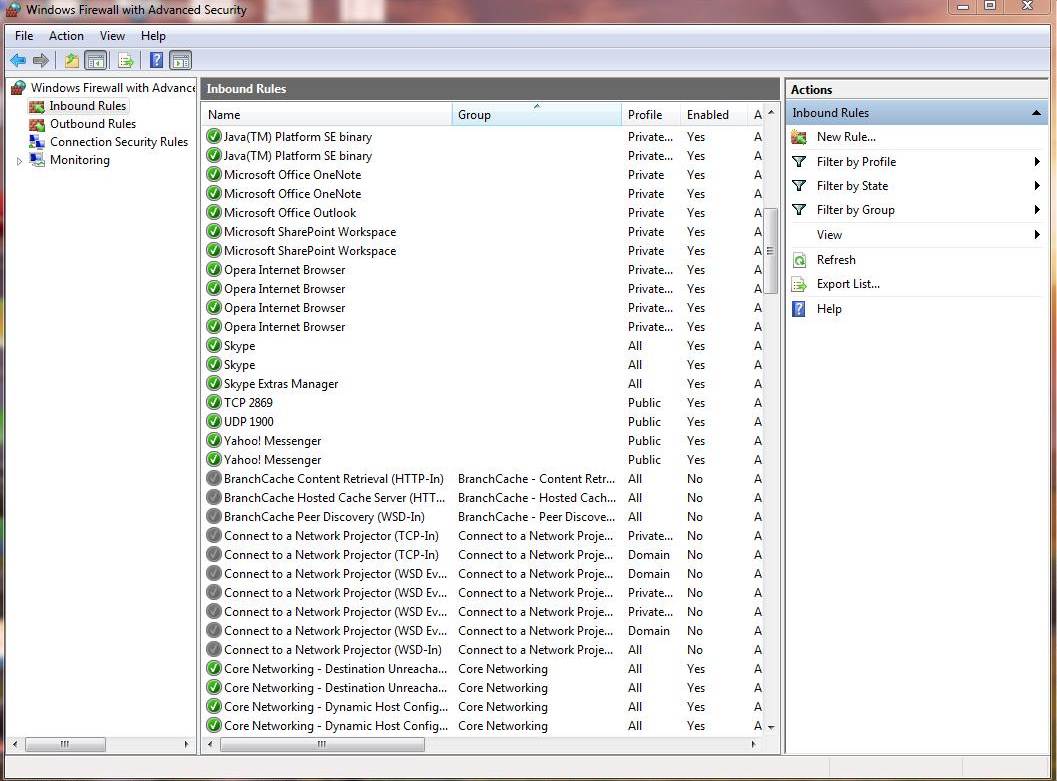Viewport: 1057px width, 781px height.
Task: Select BranchCache Content Retrieval (HTTP-In) rule
Action: (x=334, y=478)
